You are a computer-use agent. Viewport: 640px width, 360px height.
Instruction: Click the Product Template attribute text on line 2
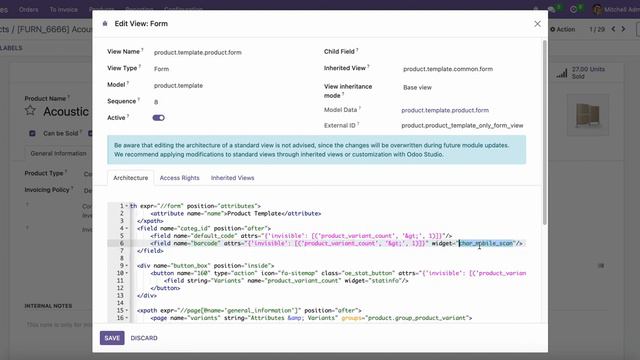(x=254, y=213)
